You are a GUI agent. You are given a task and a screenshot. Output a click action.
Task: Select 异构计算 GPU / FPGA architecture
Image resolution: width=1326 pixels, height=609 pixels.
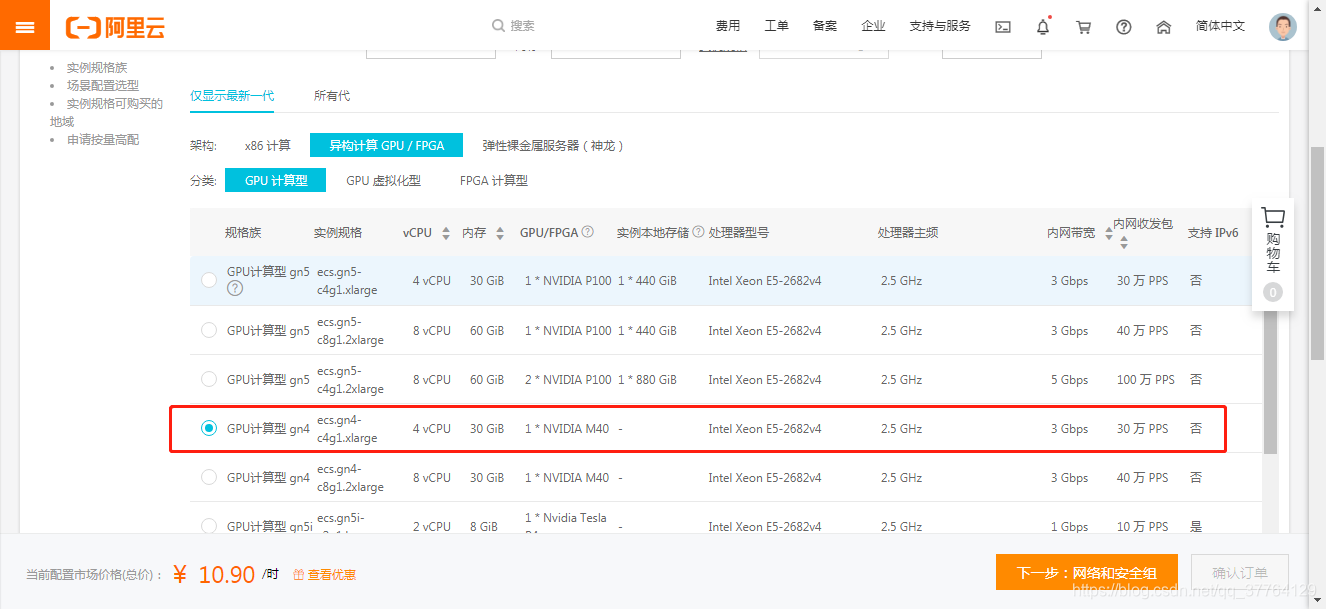(387, 145)
